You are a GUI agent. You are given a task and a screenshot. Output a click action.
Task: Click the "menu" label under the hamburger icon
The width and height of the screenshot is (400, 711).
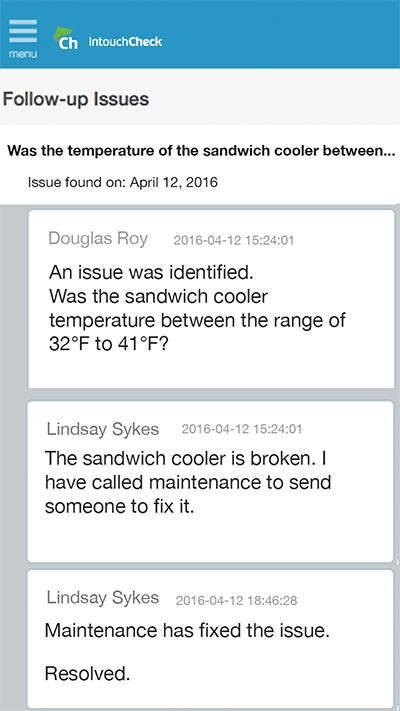pos(23,54)
